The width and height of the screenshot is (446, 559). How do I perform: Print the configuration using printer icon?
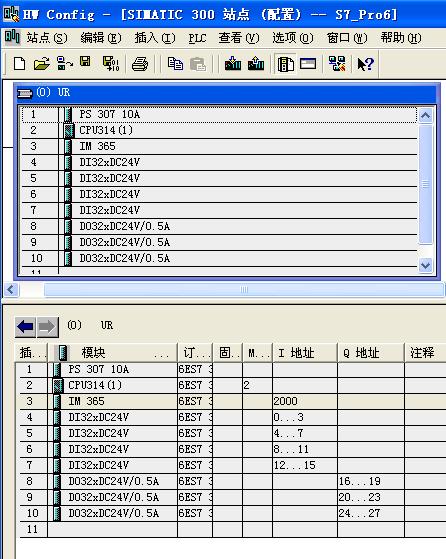[140, 64]
